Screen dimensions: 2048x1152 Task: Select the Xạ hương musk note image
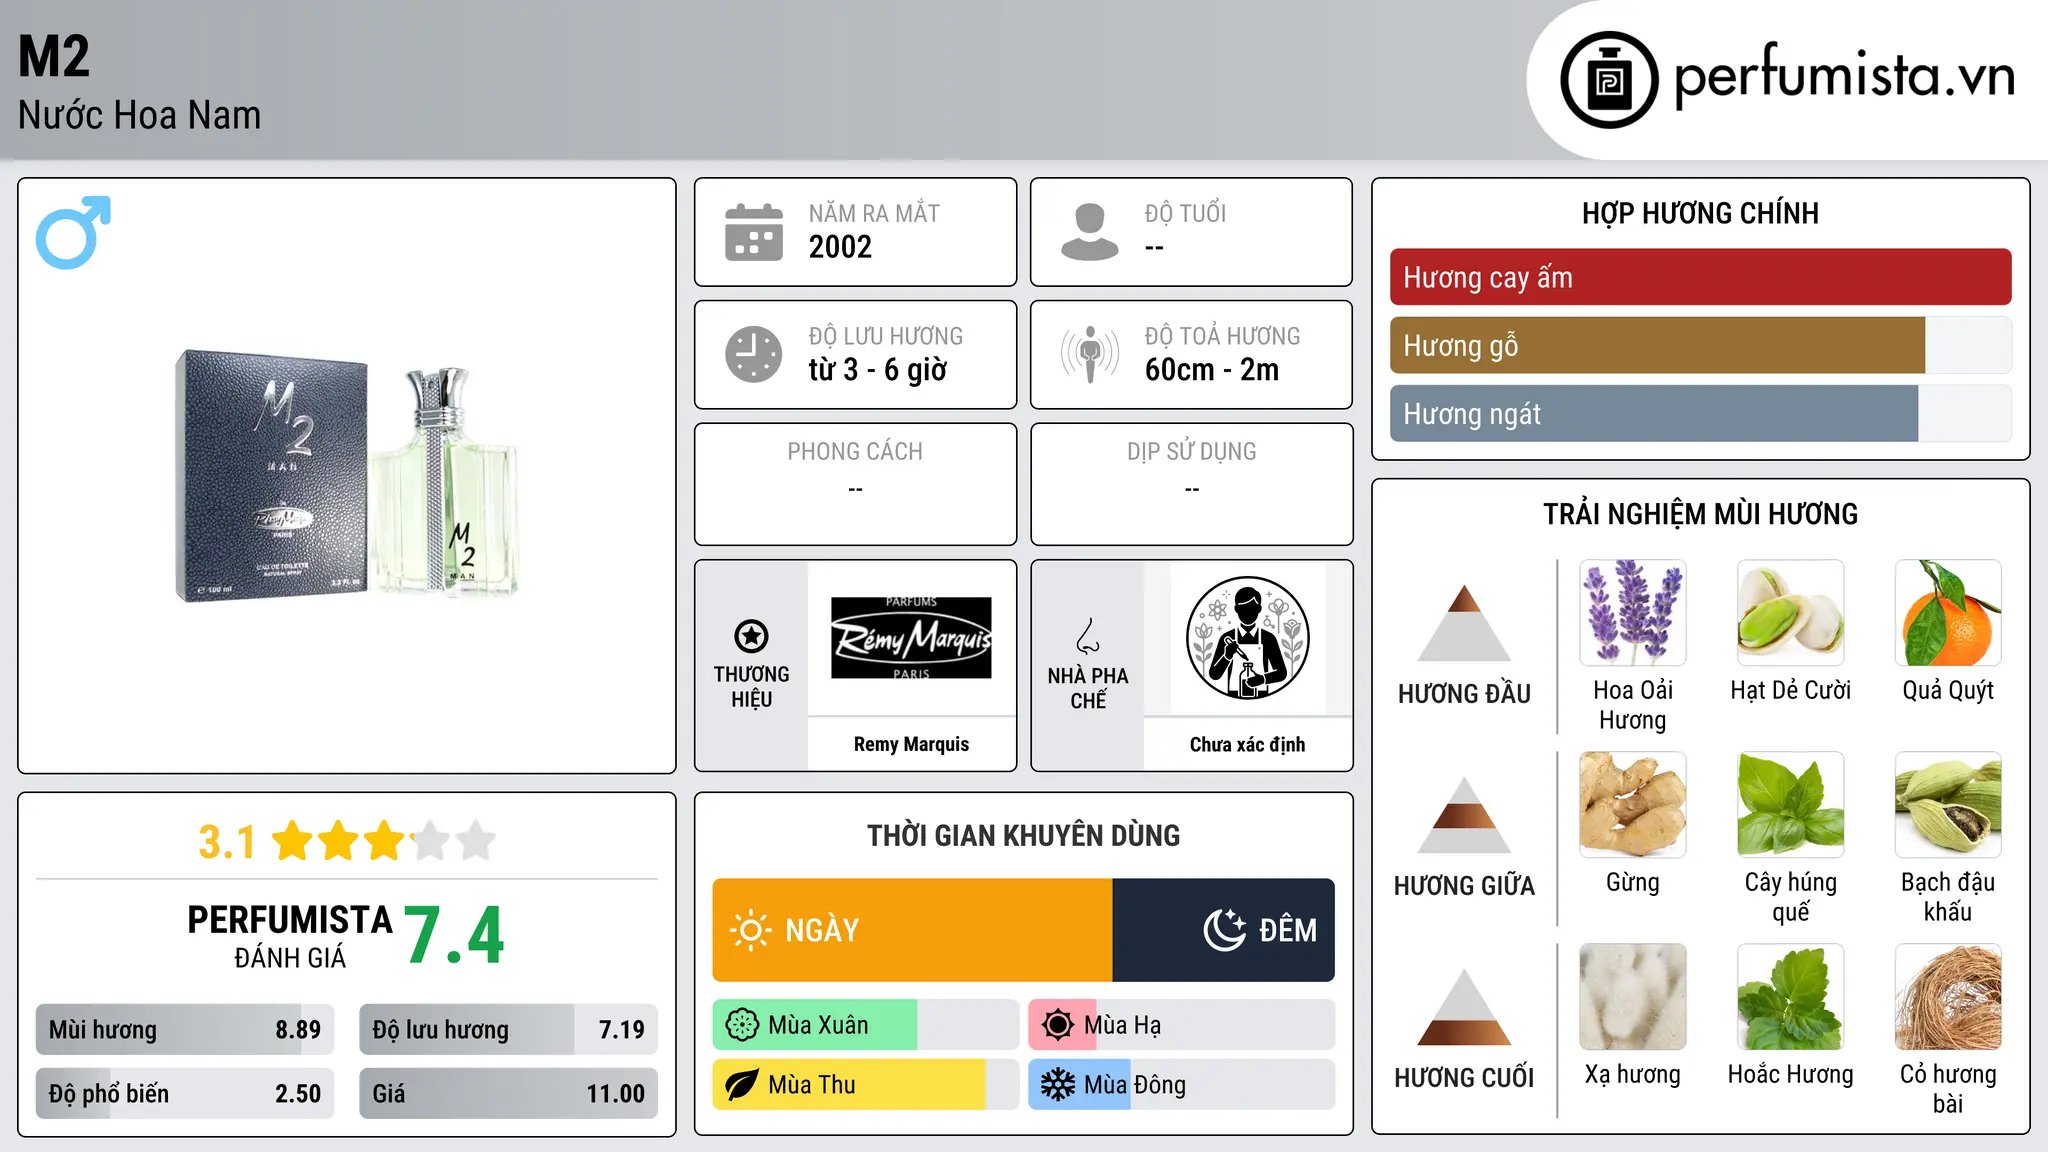(x=1633, y=997)
